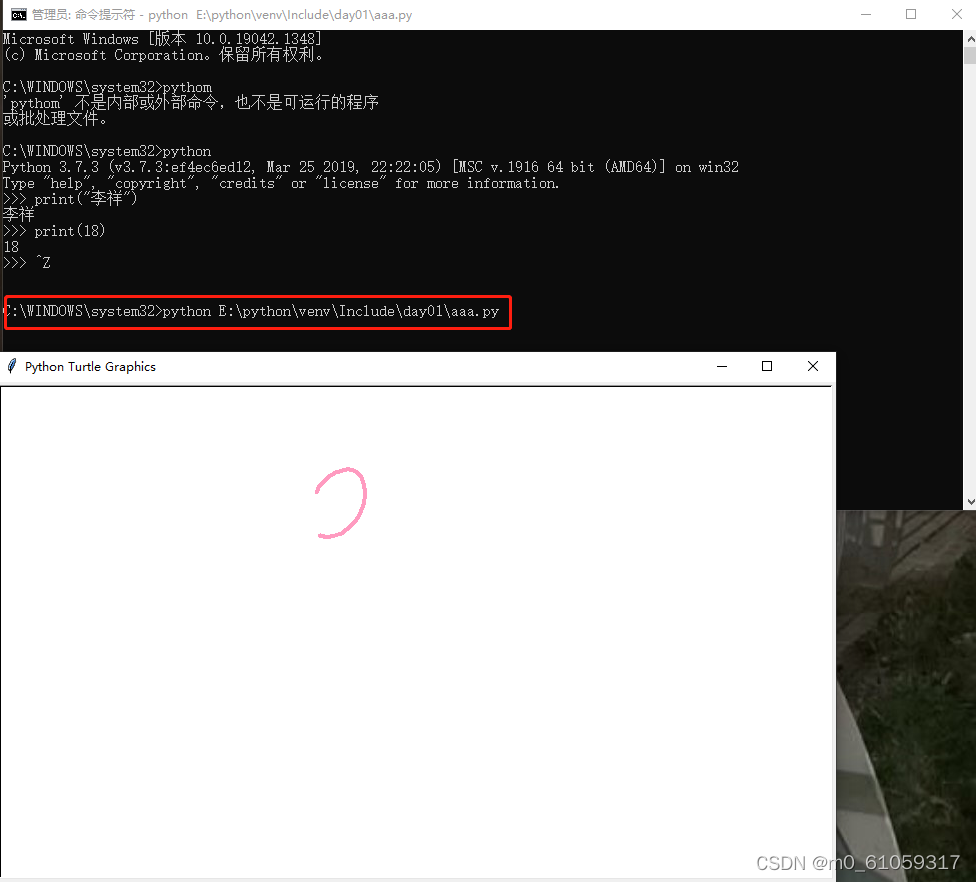The height and width of the screenshot is (882, 976).
Task: Minimize the command prompt window
Action: (865, 14)
